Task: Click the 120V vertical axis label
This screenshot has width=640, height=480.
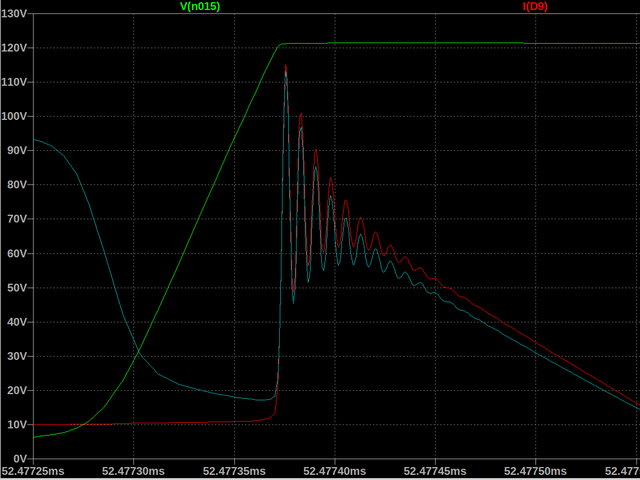Action: (15, 48)
